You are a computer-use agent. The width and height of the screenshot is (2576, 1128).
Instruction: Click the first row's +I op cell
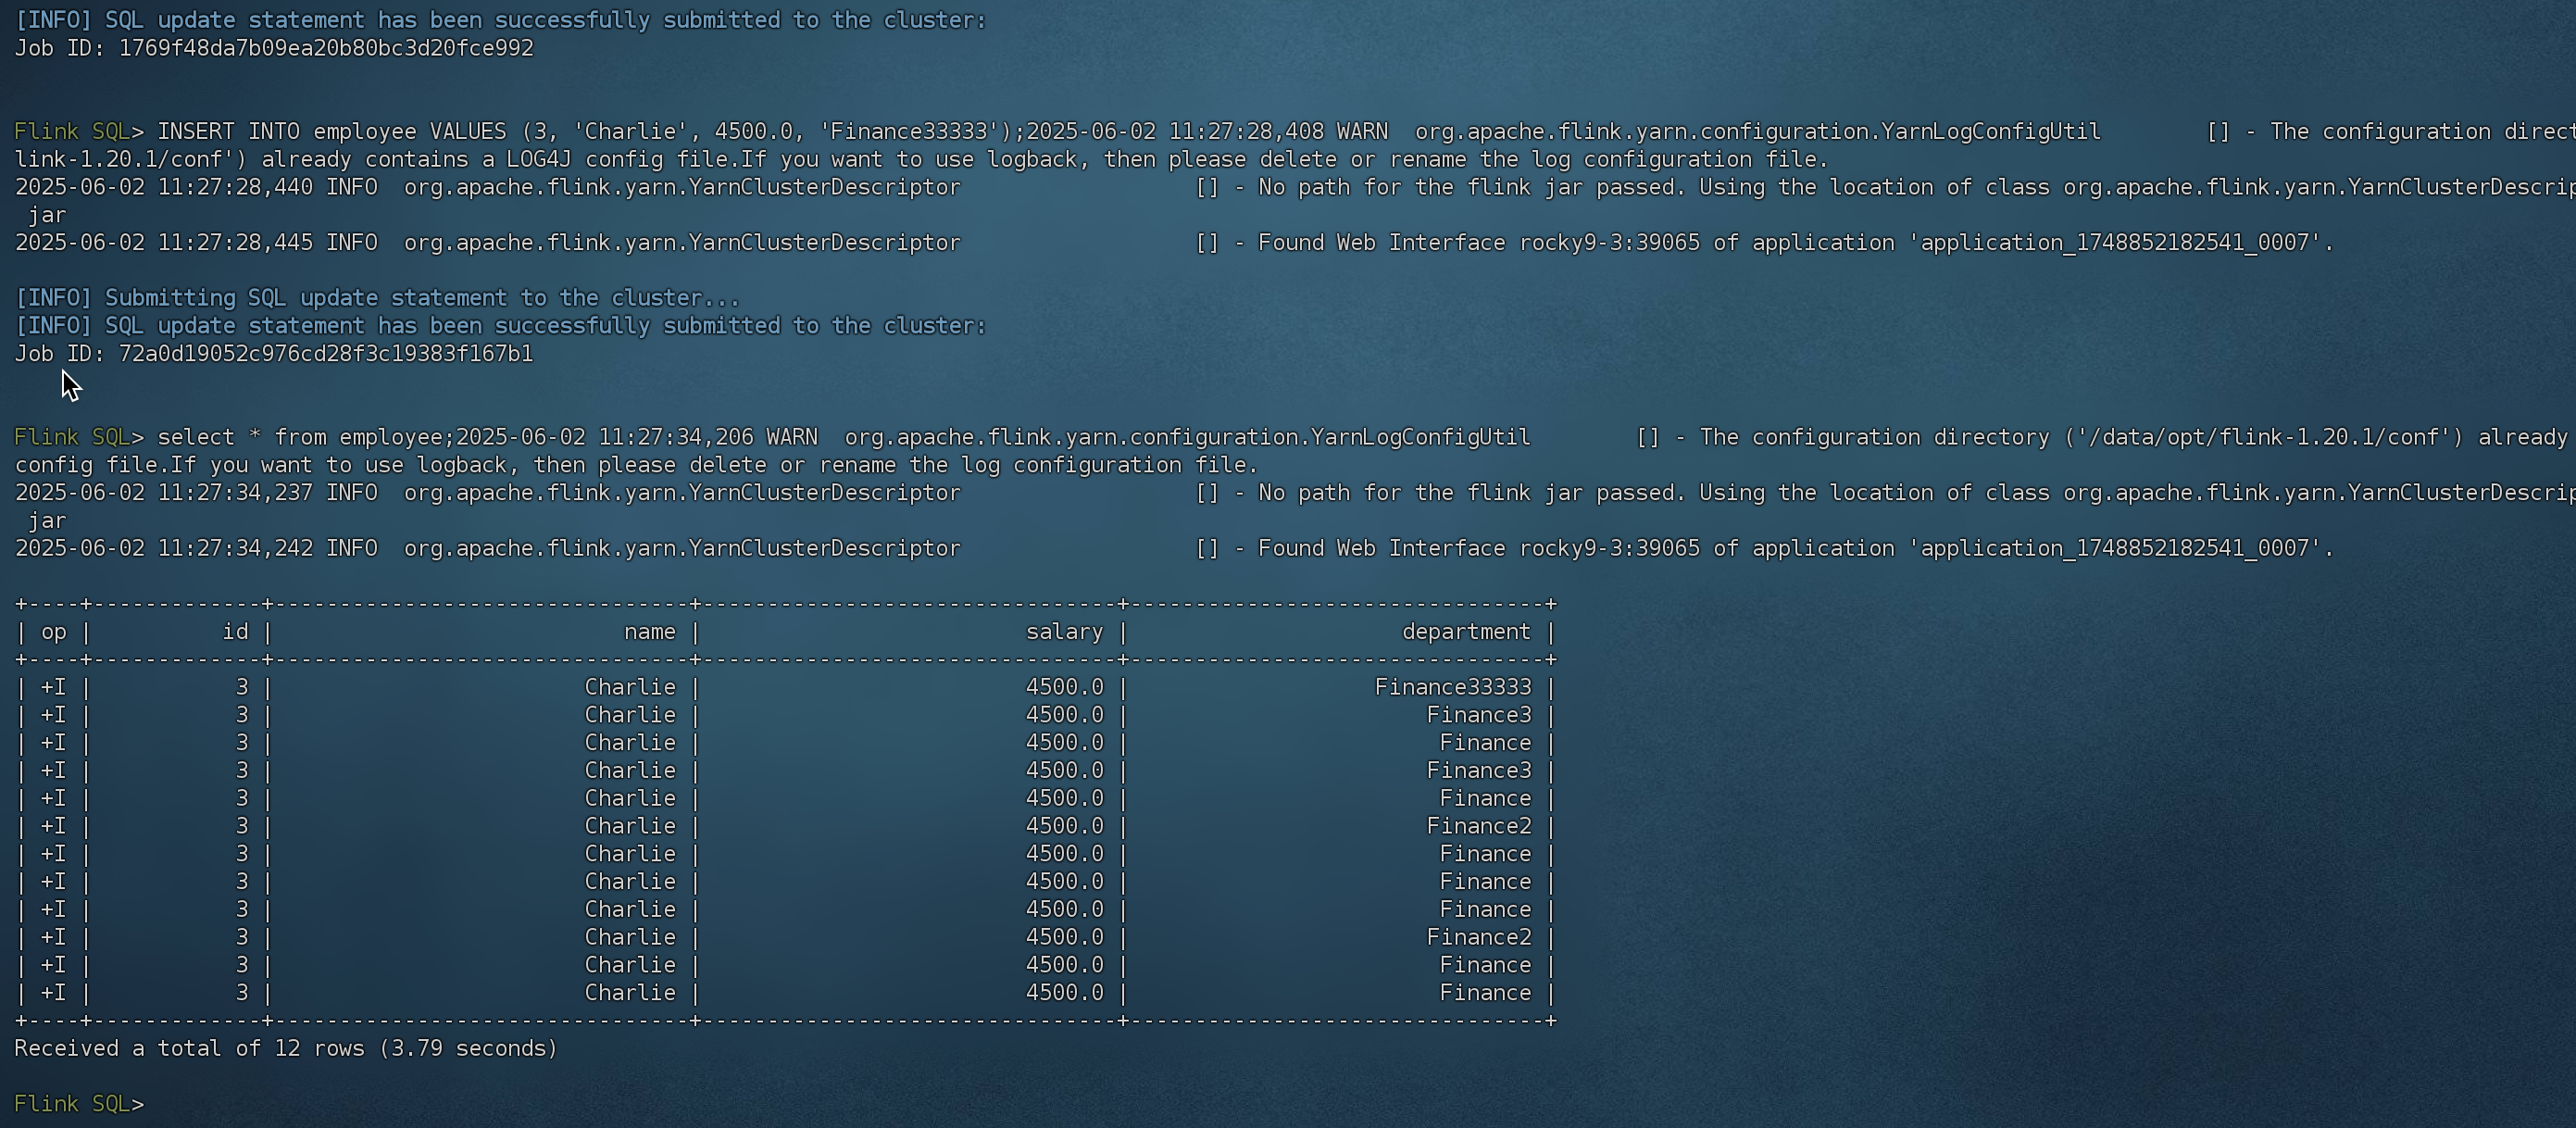coord(53,687)
